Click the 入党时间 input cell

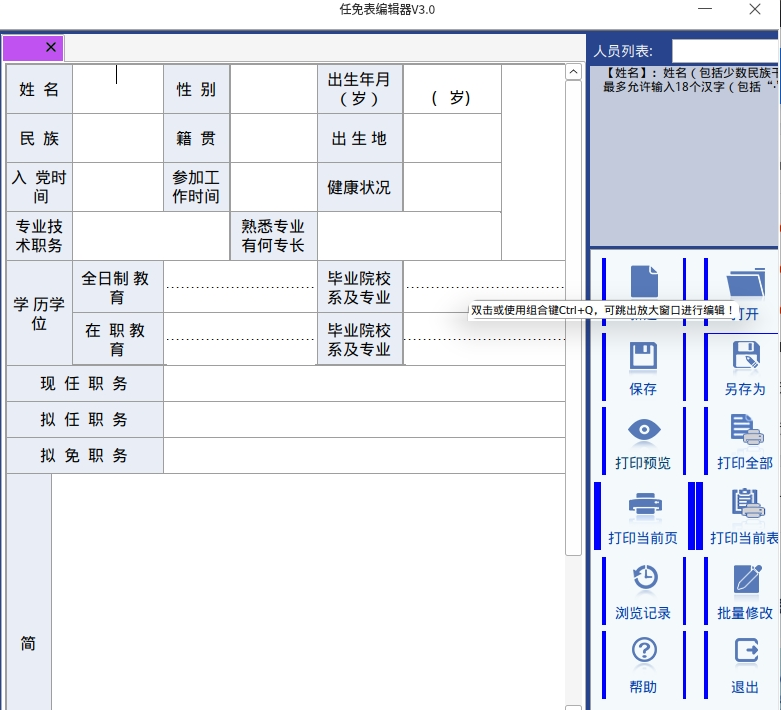coord(118,187)
